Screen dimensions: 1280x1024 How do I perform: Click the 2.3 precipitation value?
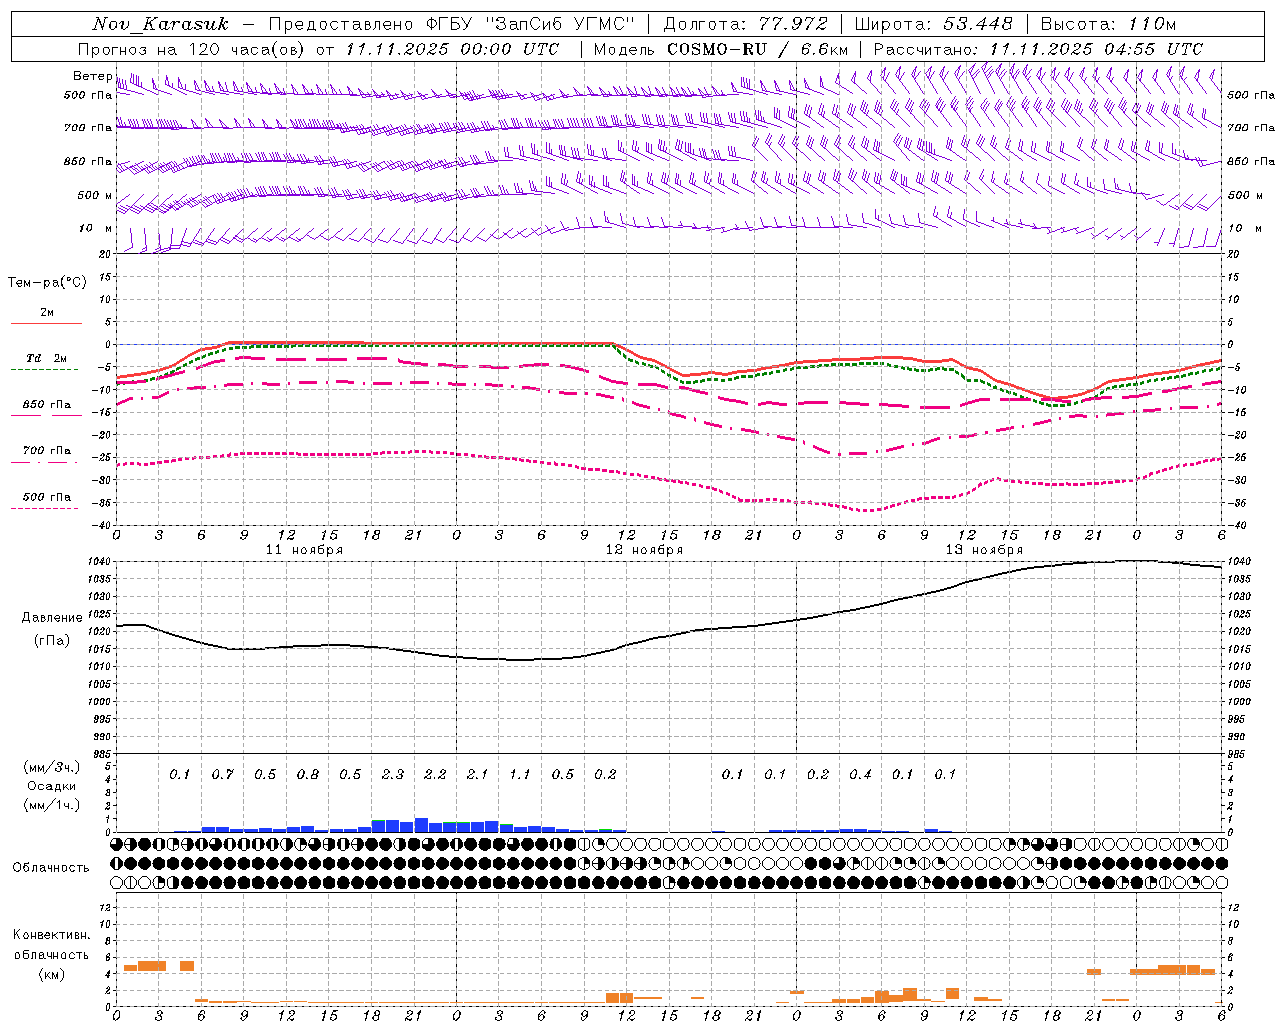[392, 775]
